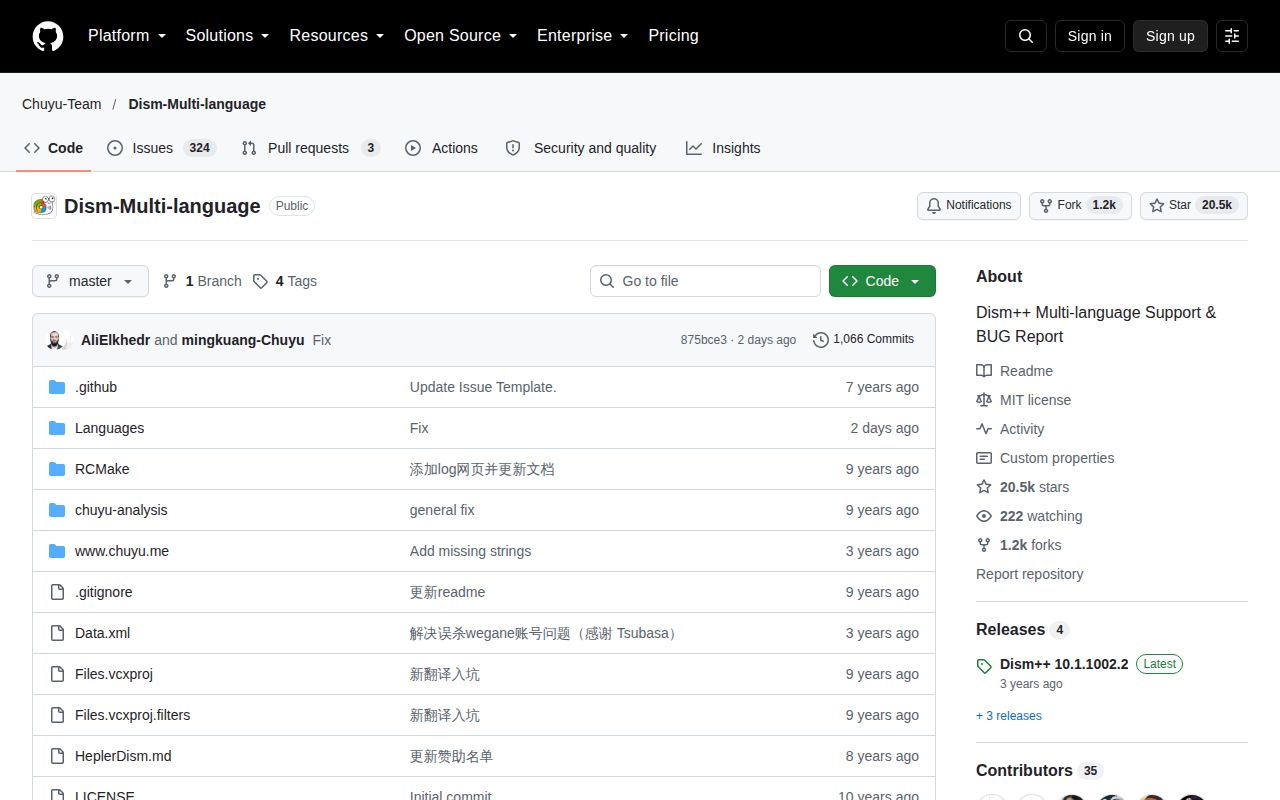Click the watching eye icon
The width and height of the screenshot is (1280, 800).
[984, 516]
